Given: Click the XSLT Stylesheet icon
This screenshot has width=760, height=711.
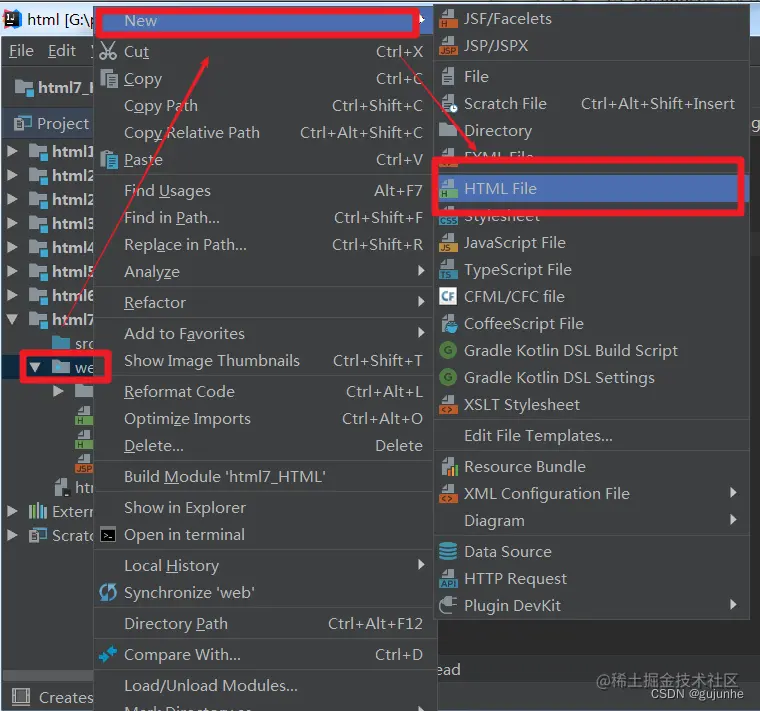Looking at the screenshot, I should 448,405.
